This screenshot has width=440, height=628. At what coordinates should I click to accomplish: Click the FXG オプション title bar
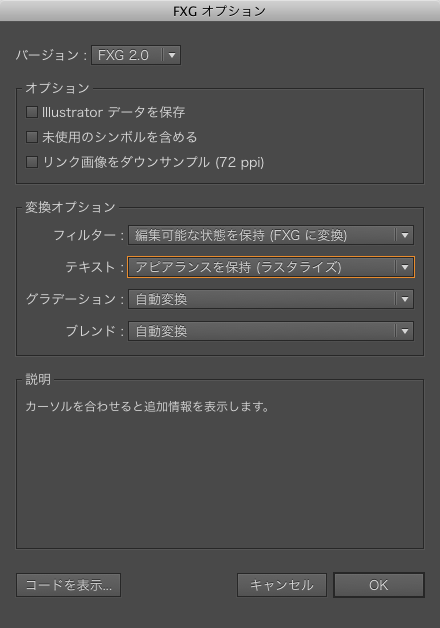220,11
